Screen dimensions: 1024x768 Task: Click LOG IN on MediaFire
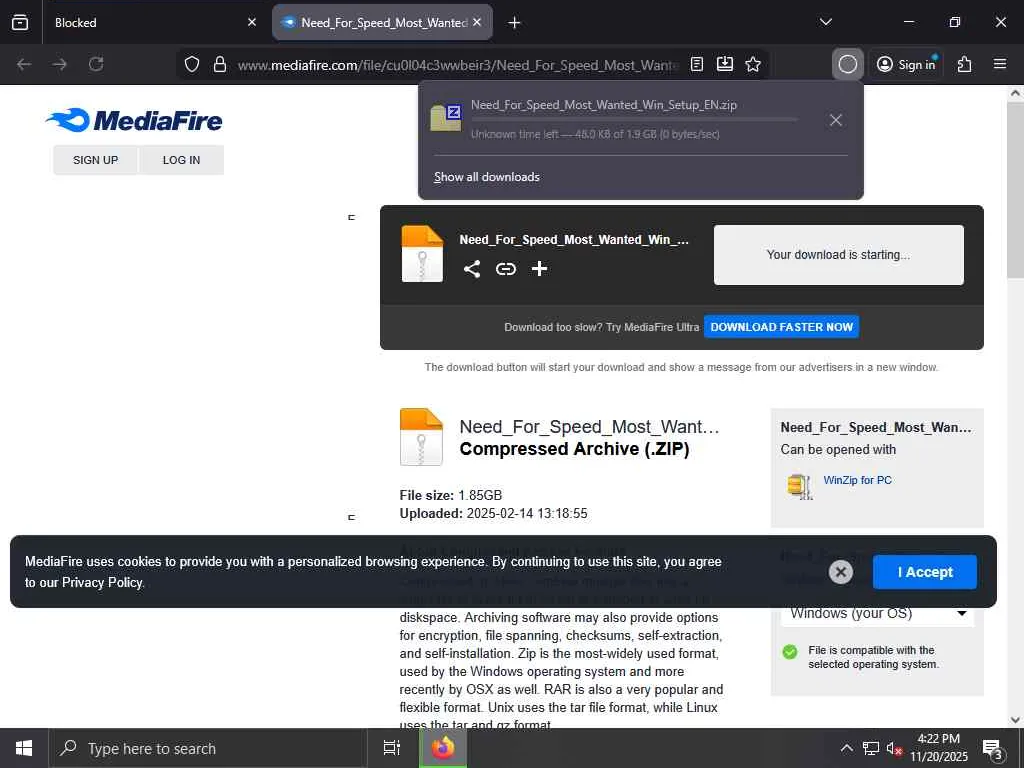(x=182, y=160)
